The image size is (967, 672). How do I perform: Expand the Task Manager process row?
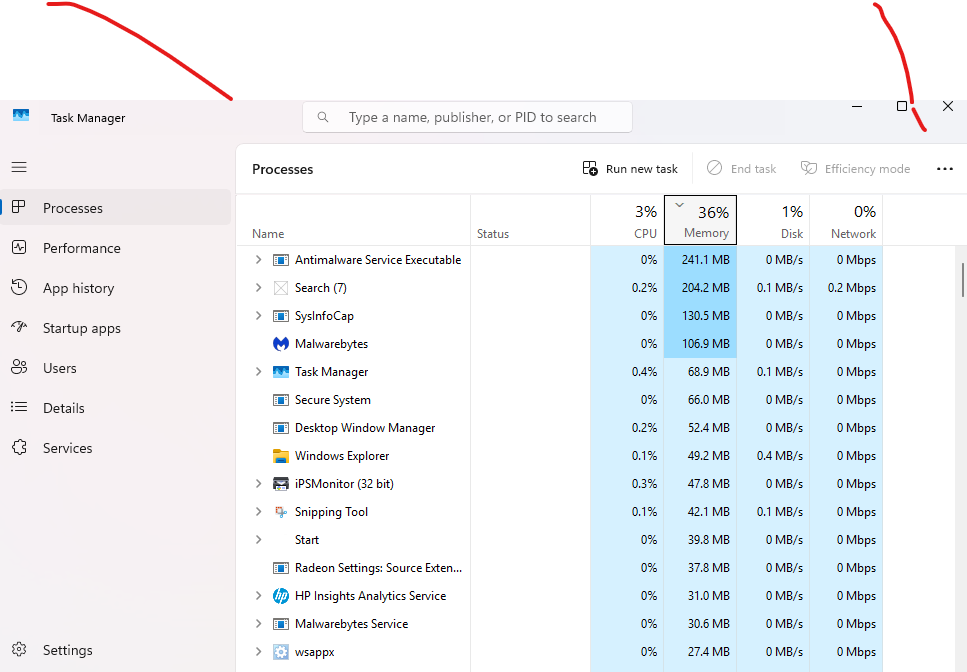[x=258, y=371]
